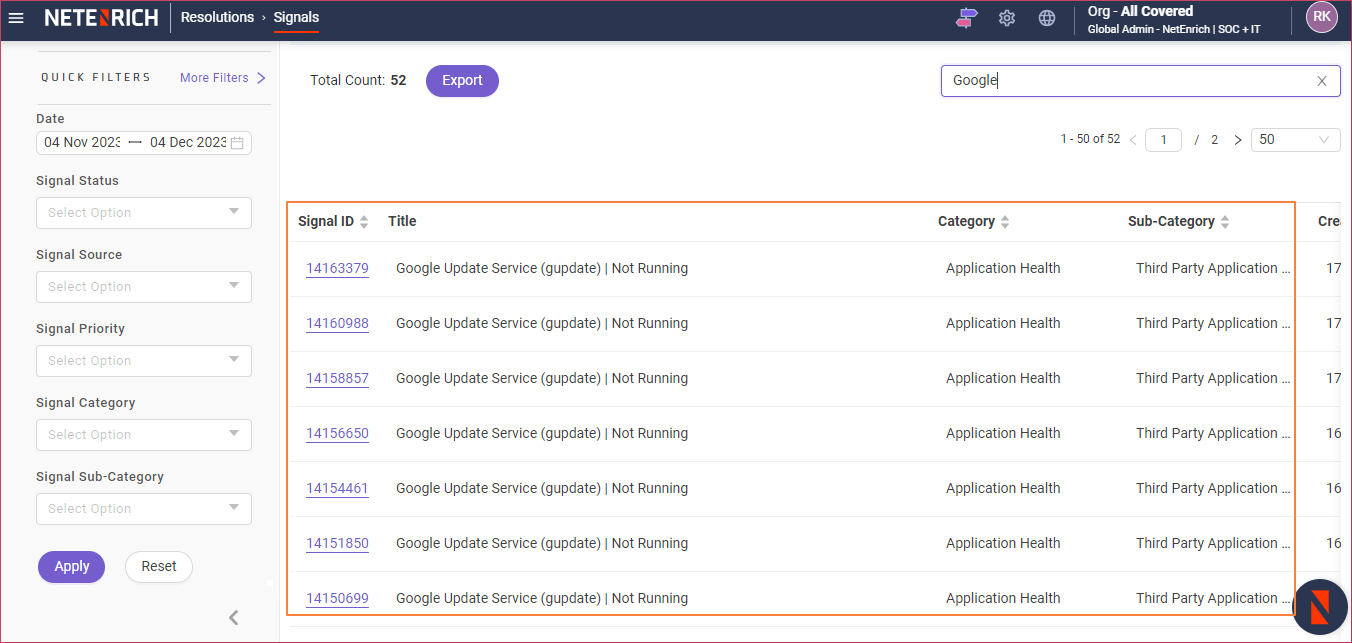Open the RK user avatar menu
Screen dimensions: 1352x643
tap(1321, 17)
